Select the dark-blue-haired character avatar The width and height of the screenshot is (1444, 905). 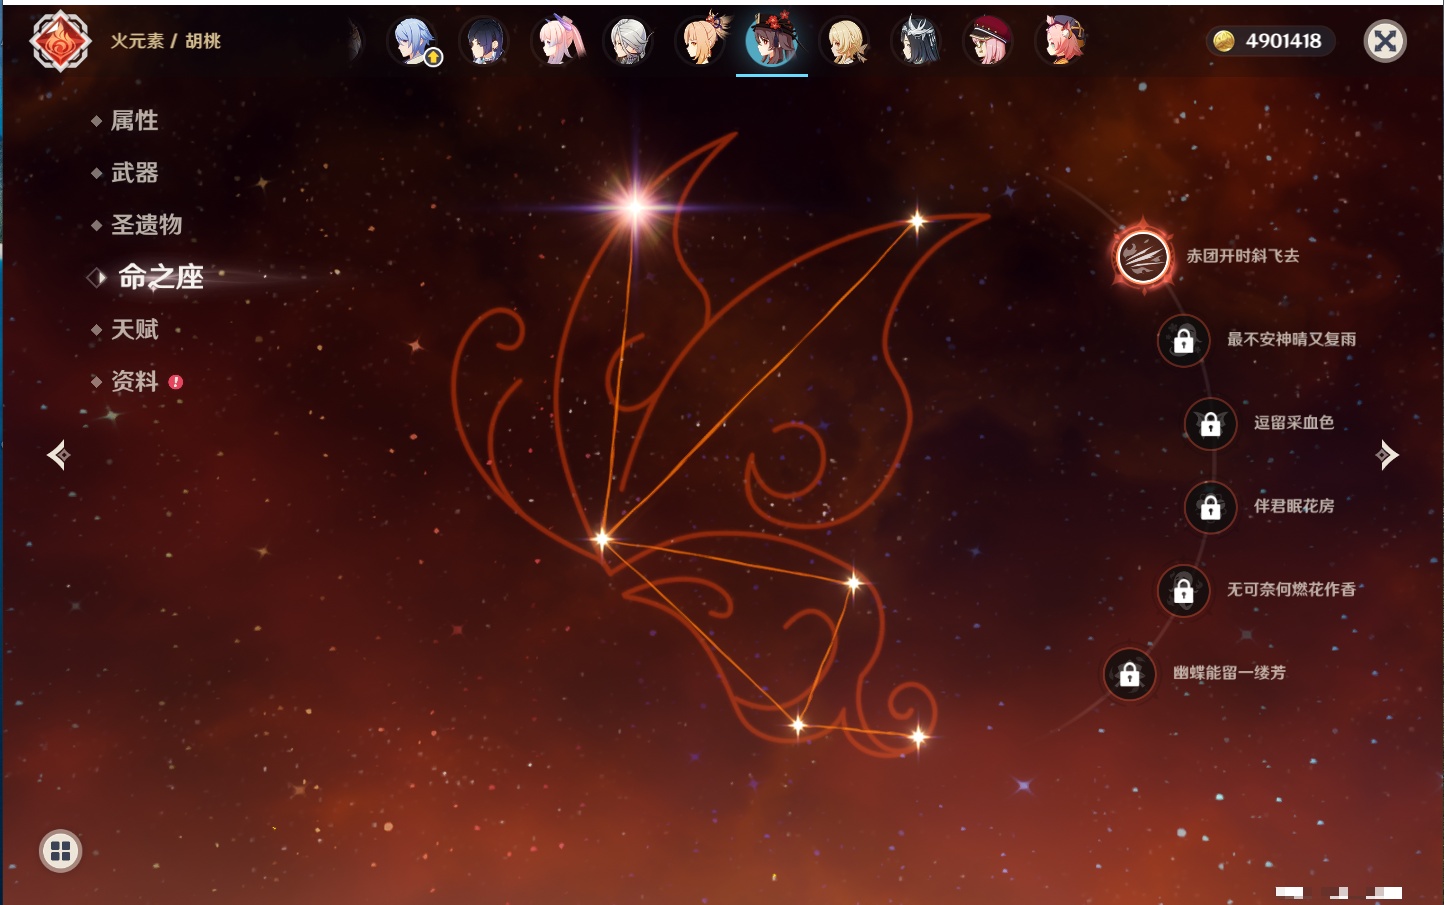pos(484,41)
